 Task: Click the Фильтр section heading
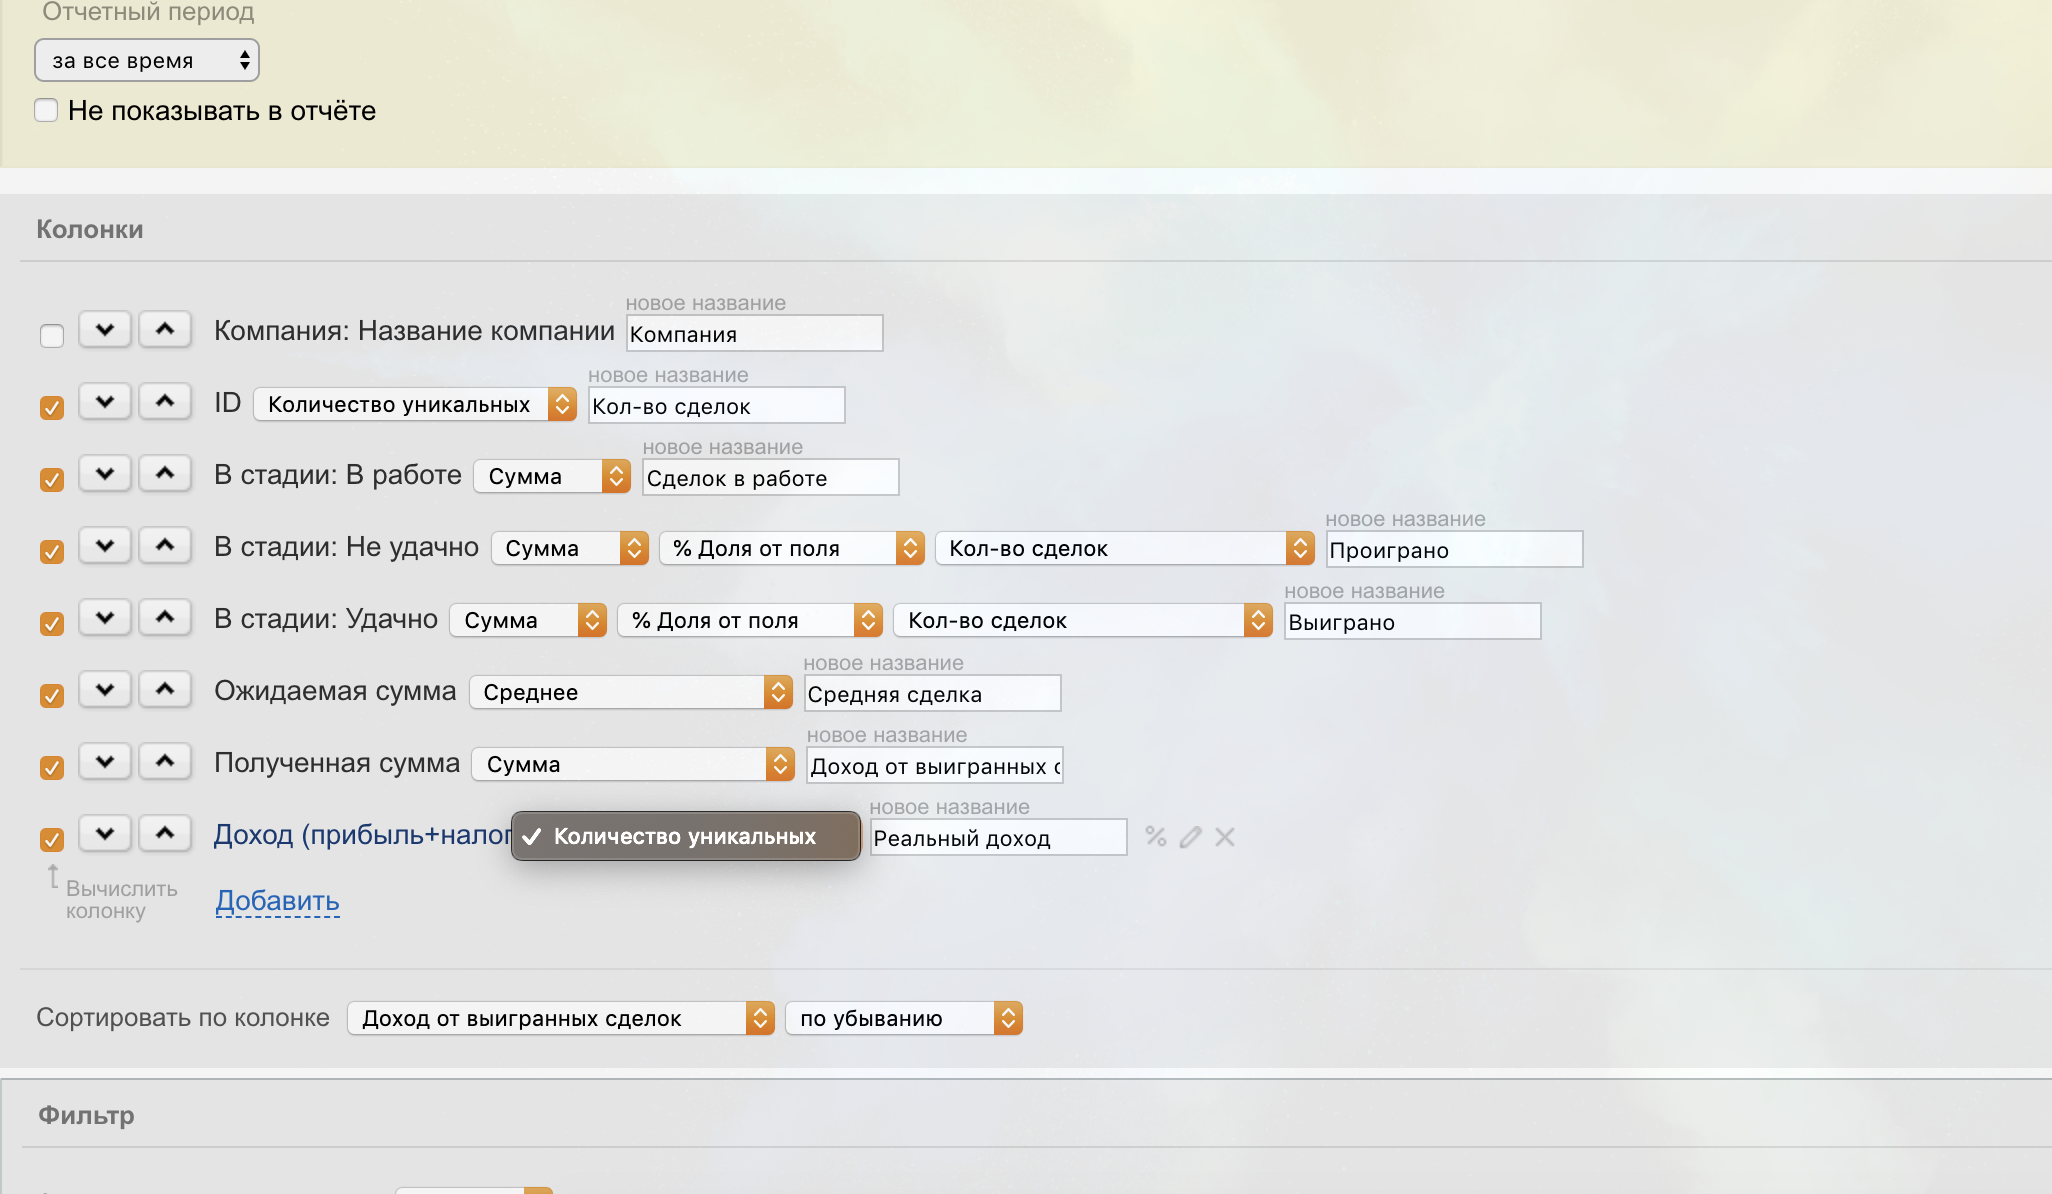pos(86,1115)
